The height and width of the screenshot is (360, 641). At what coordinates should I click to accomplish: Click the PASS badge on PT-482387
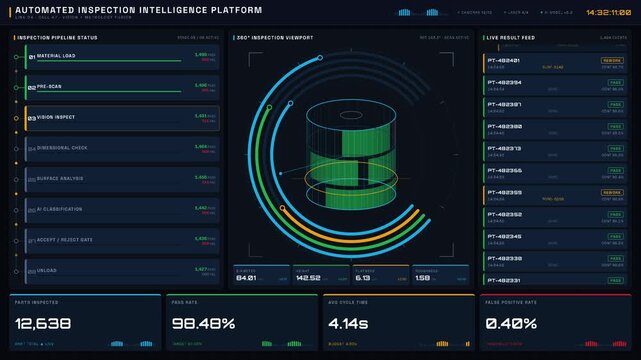coord(616,105)
